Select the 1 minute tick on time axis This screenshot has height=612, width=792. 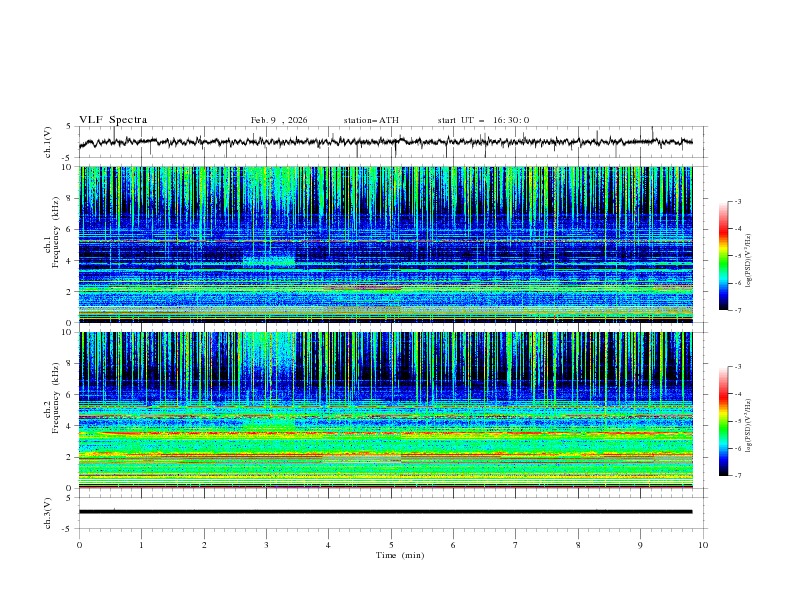(x=141, y=544)
